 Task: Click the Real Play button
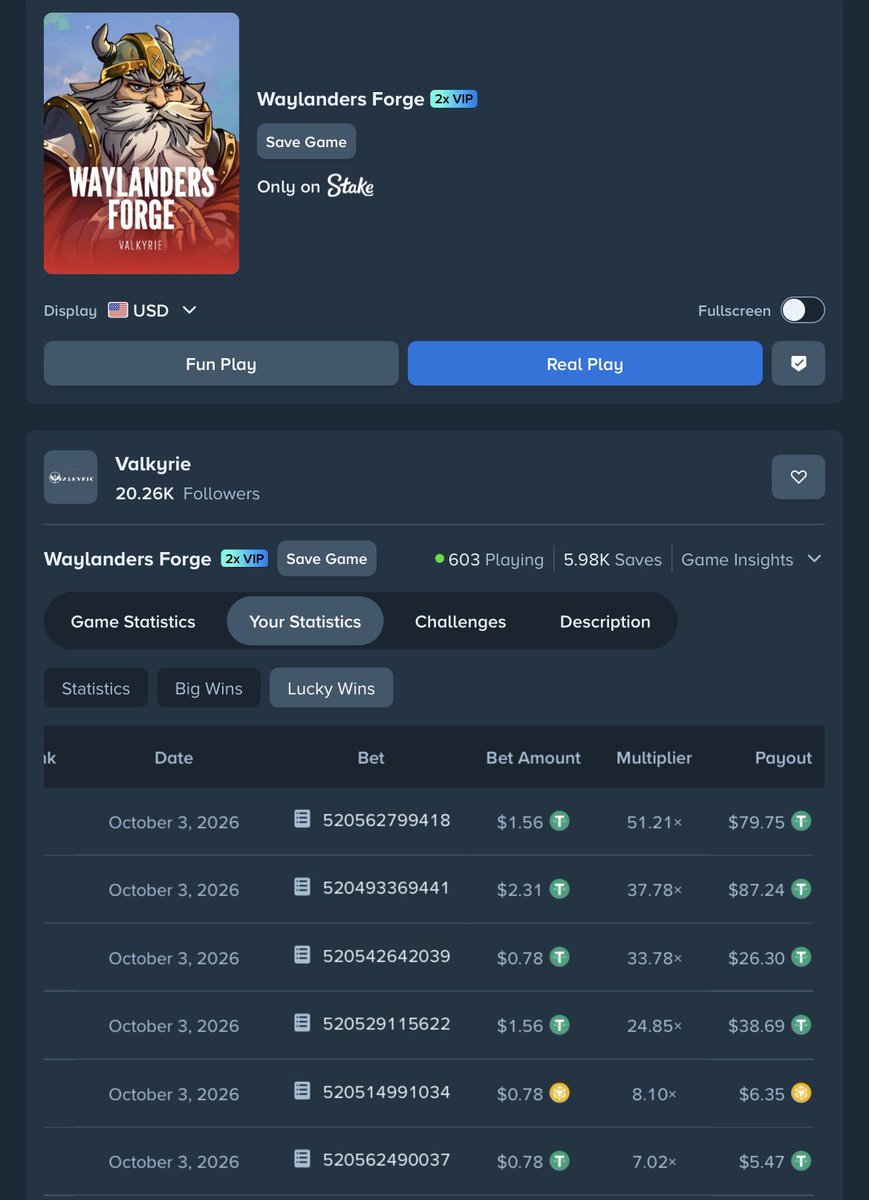pos(585,364)
